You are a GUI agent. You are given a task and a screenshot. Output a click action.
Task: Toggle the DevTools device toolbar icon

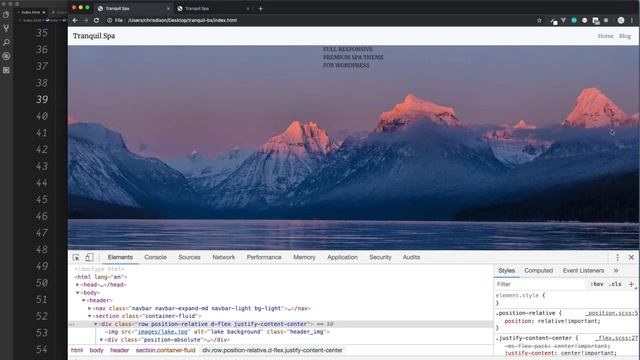[x=89, y=257]
